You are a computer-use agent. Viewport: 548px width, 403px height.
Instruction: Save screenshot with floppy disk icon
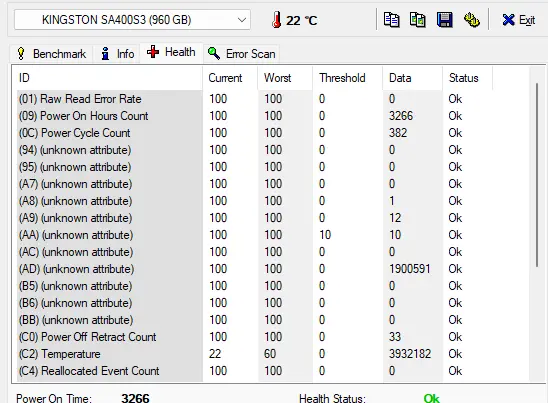pyautogui.click(x=445, y=20)
